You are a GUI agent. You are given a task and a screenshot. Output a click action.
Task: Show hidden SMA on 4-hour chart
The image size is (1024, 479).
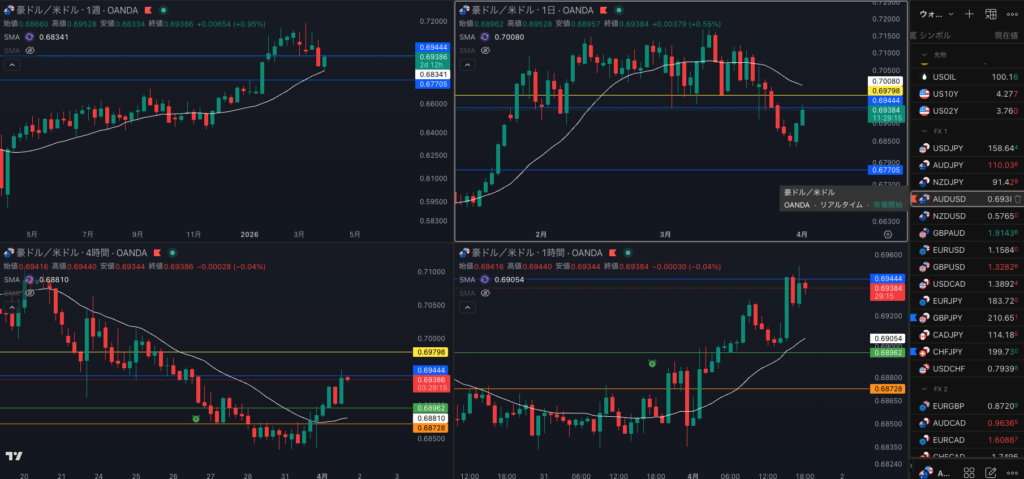pos(29,293)
